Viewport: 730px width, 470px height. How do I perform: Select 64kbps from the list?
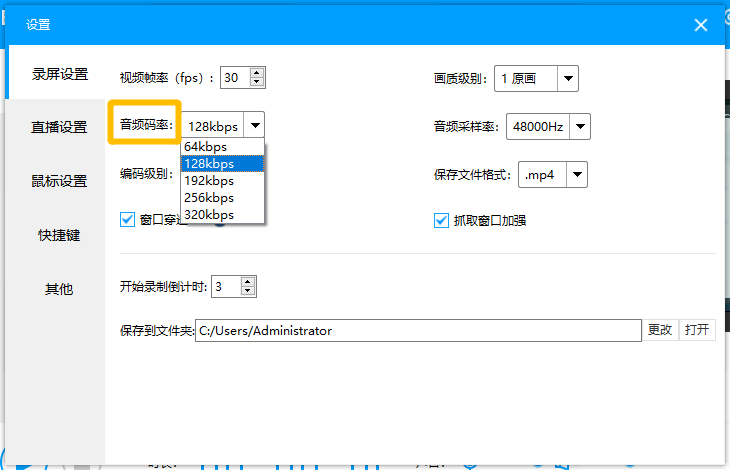click(x=223, y=147)
